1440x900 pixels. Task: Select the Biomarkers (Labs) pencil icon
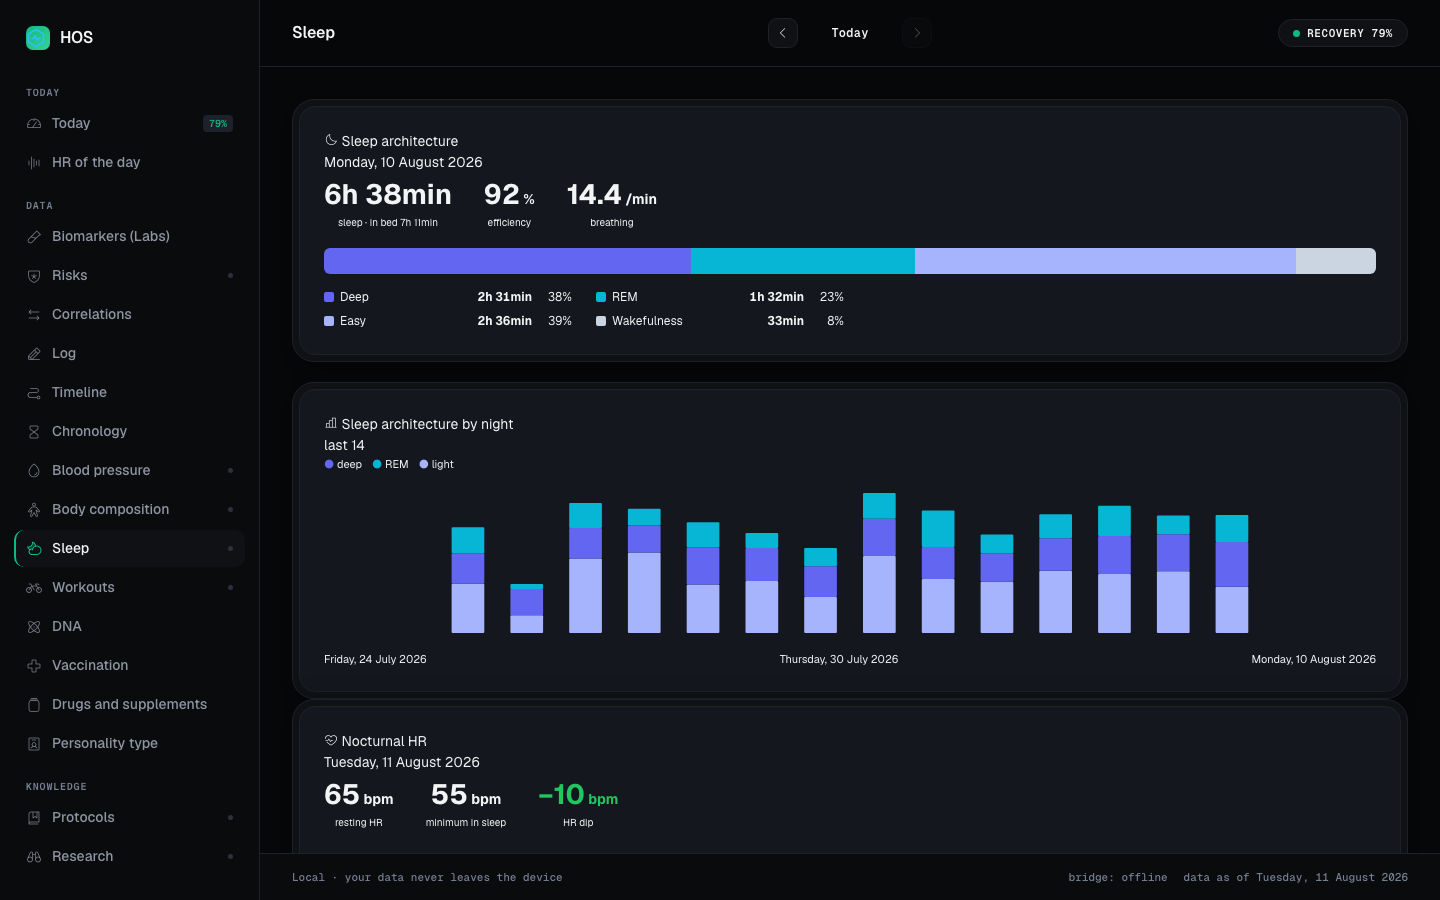tap(34, 237)
